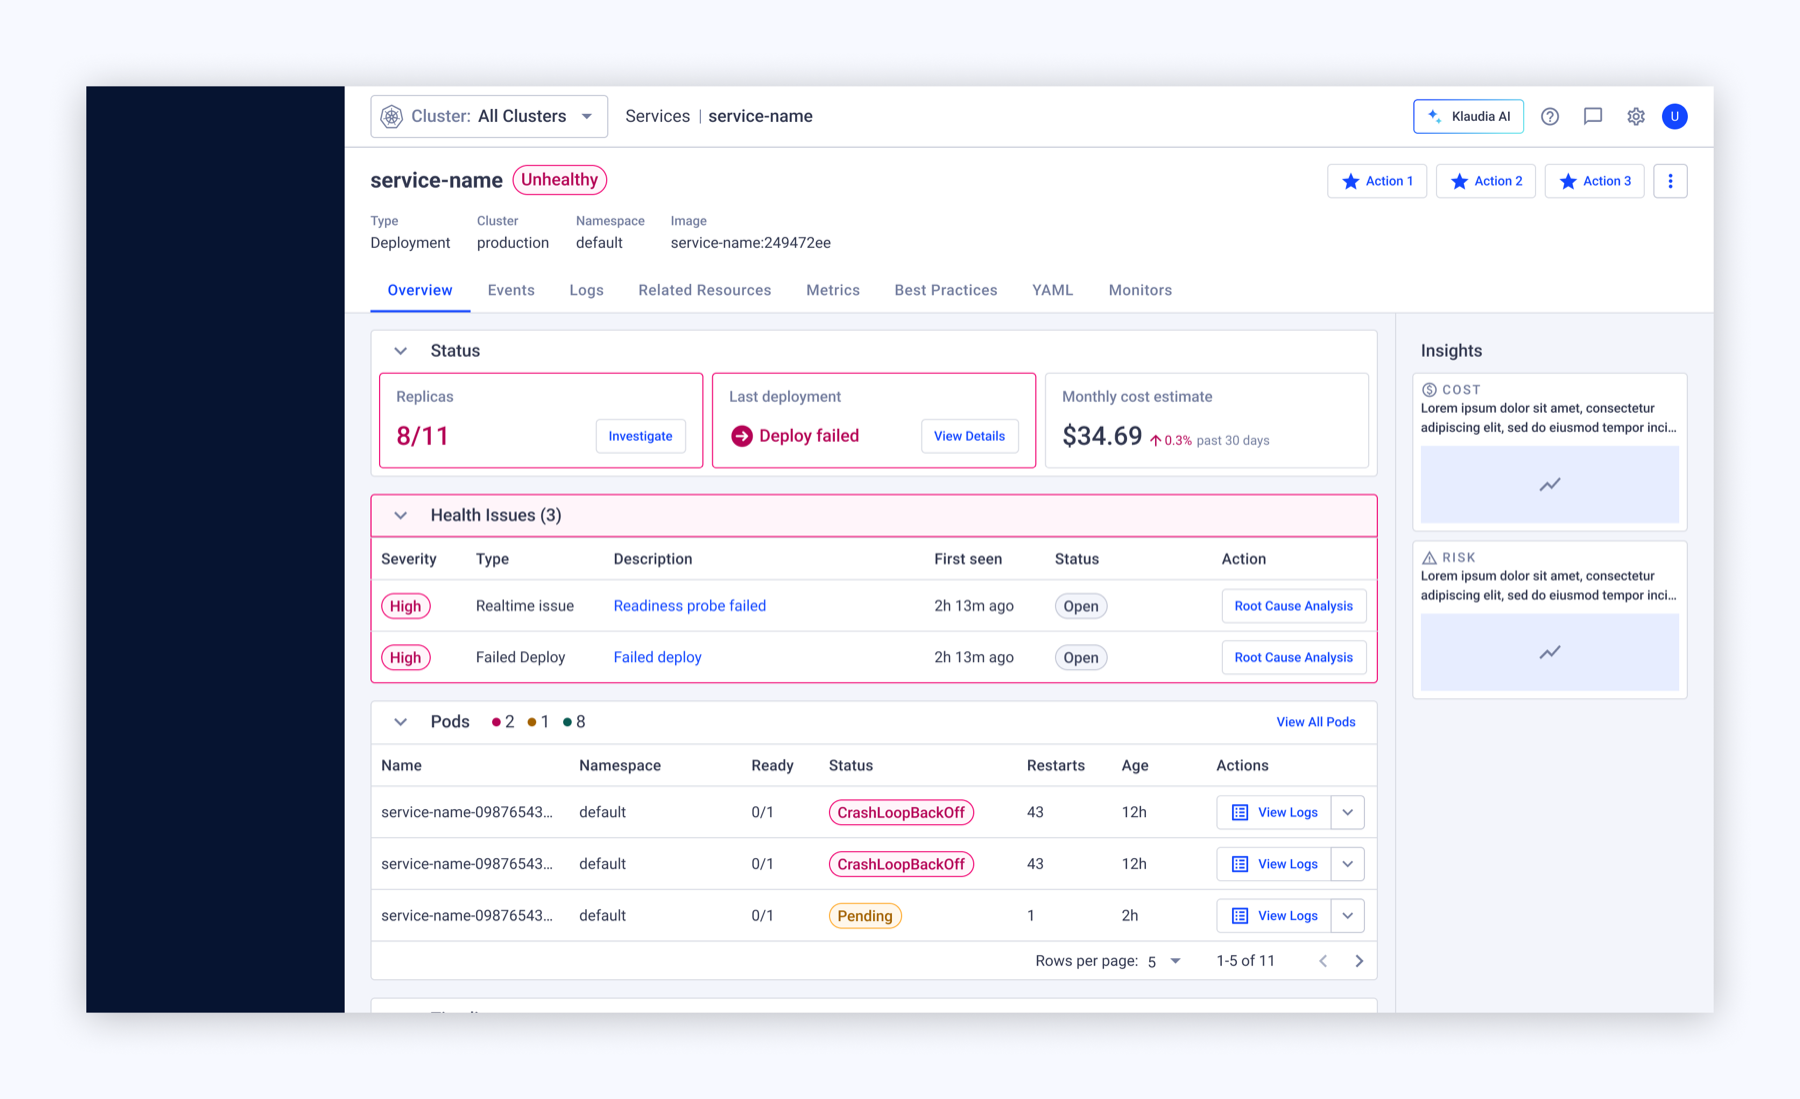Expand actions dropdown for second CrashLoopBackOff pod
Image resolution: width=1800 pixels, height=1099 pixels.
coord(1348,864)
